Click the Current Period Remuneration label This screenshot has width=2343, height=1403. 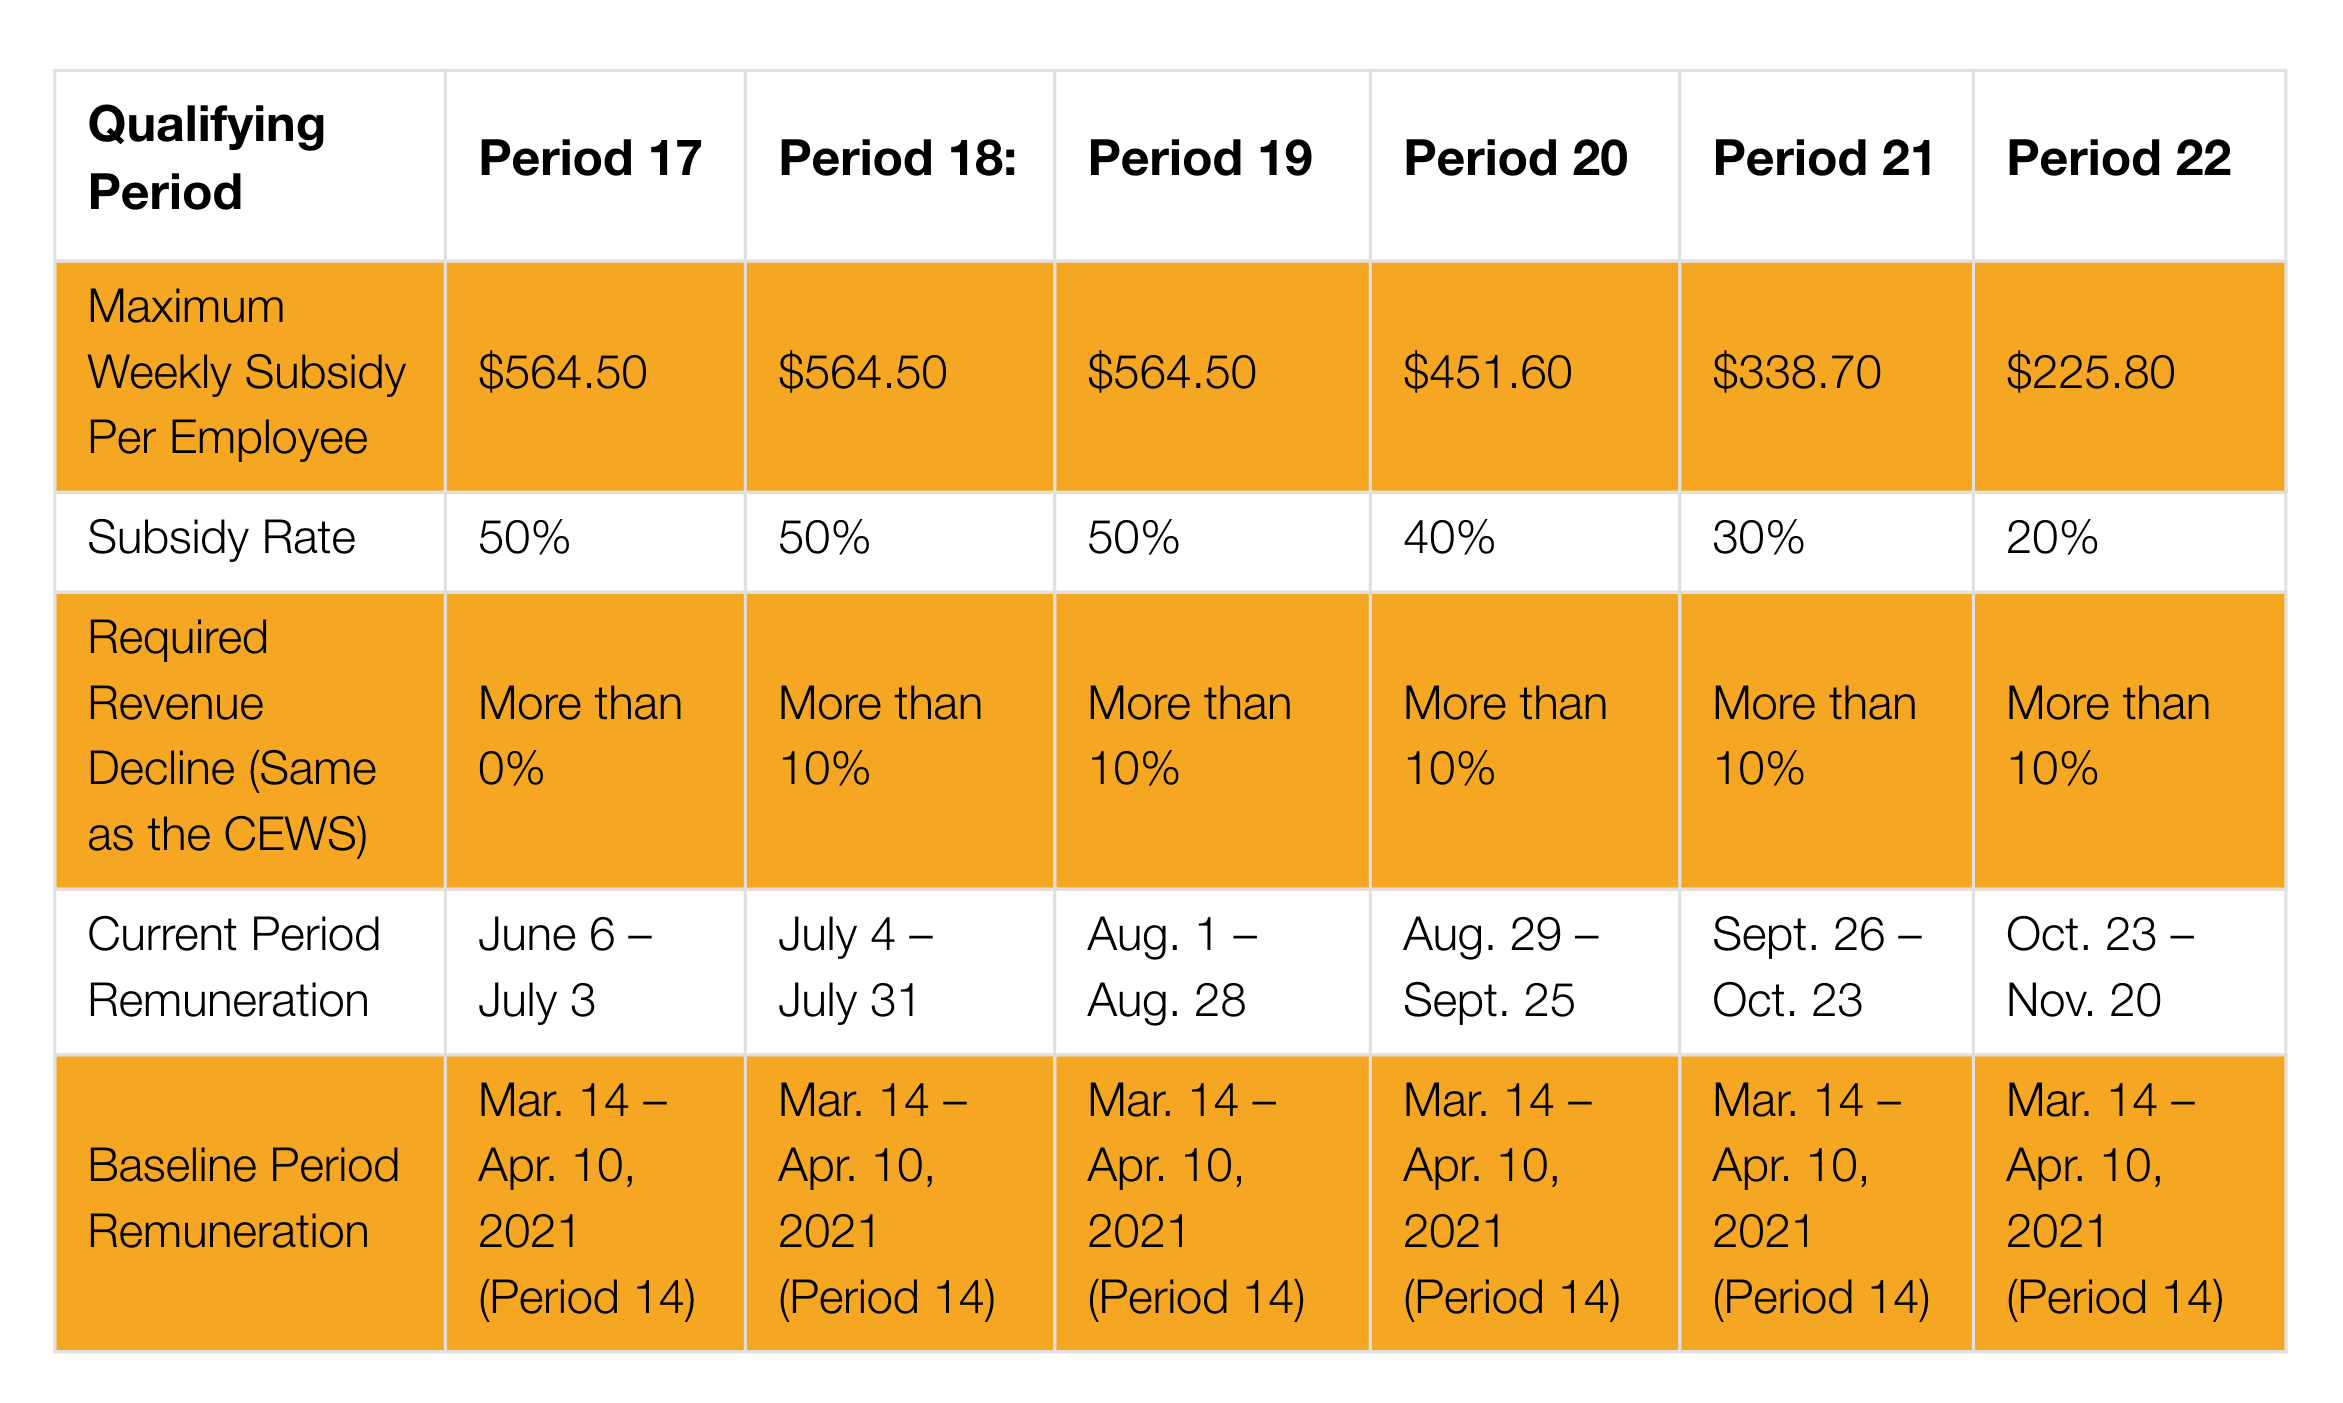233,967
